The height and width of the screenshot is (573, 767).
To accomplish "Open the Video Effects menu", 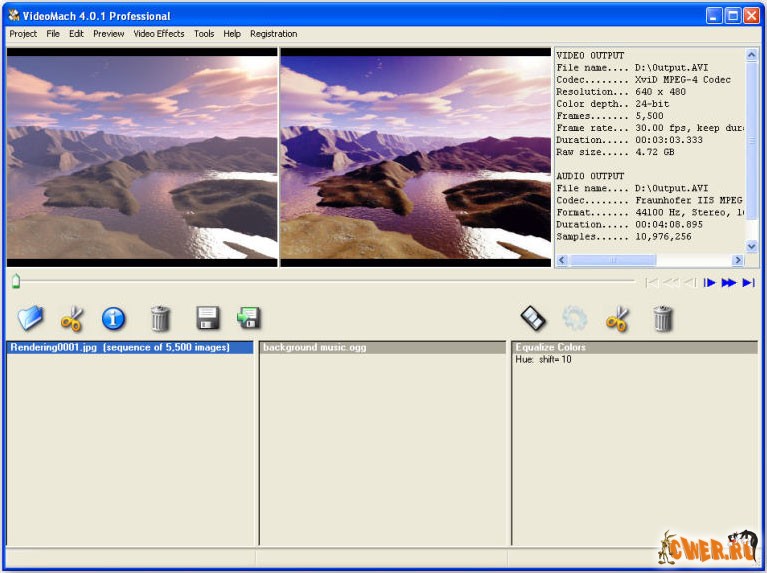I will (159, 34).
